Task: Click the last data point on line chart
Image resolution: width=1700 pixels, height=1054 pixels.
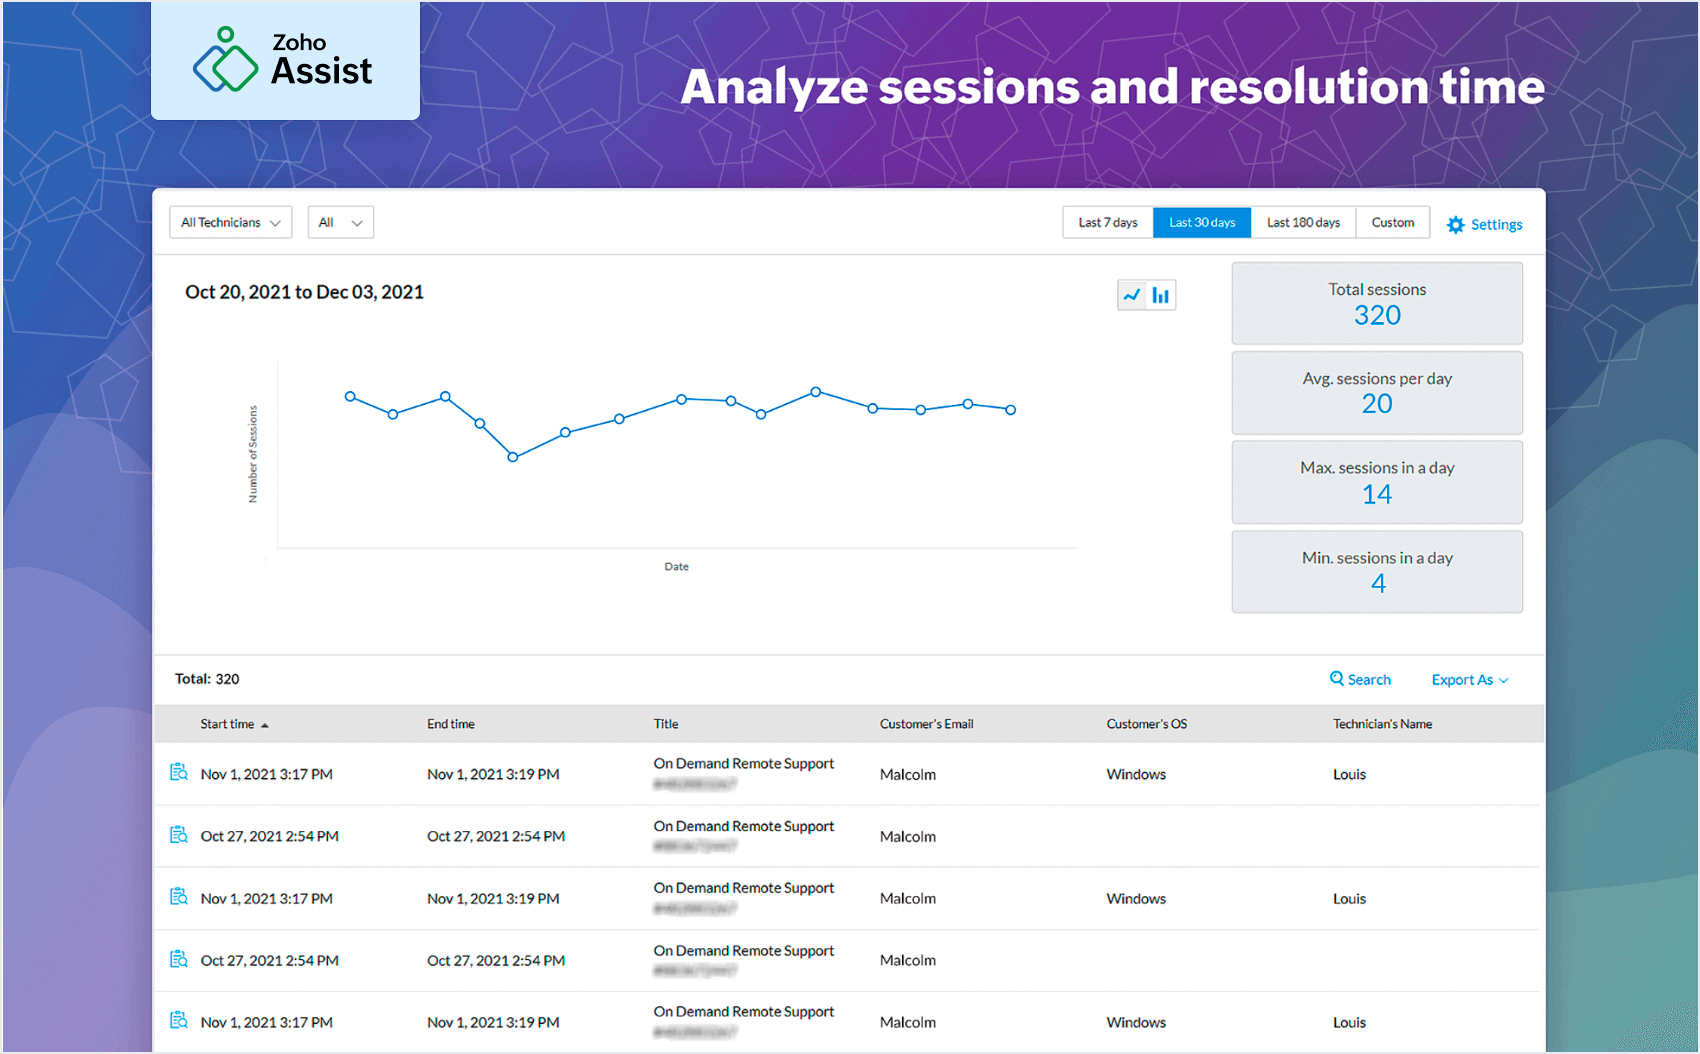Action: point(1011,410)
